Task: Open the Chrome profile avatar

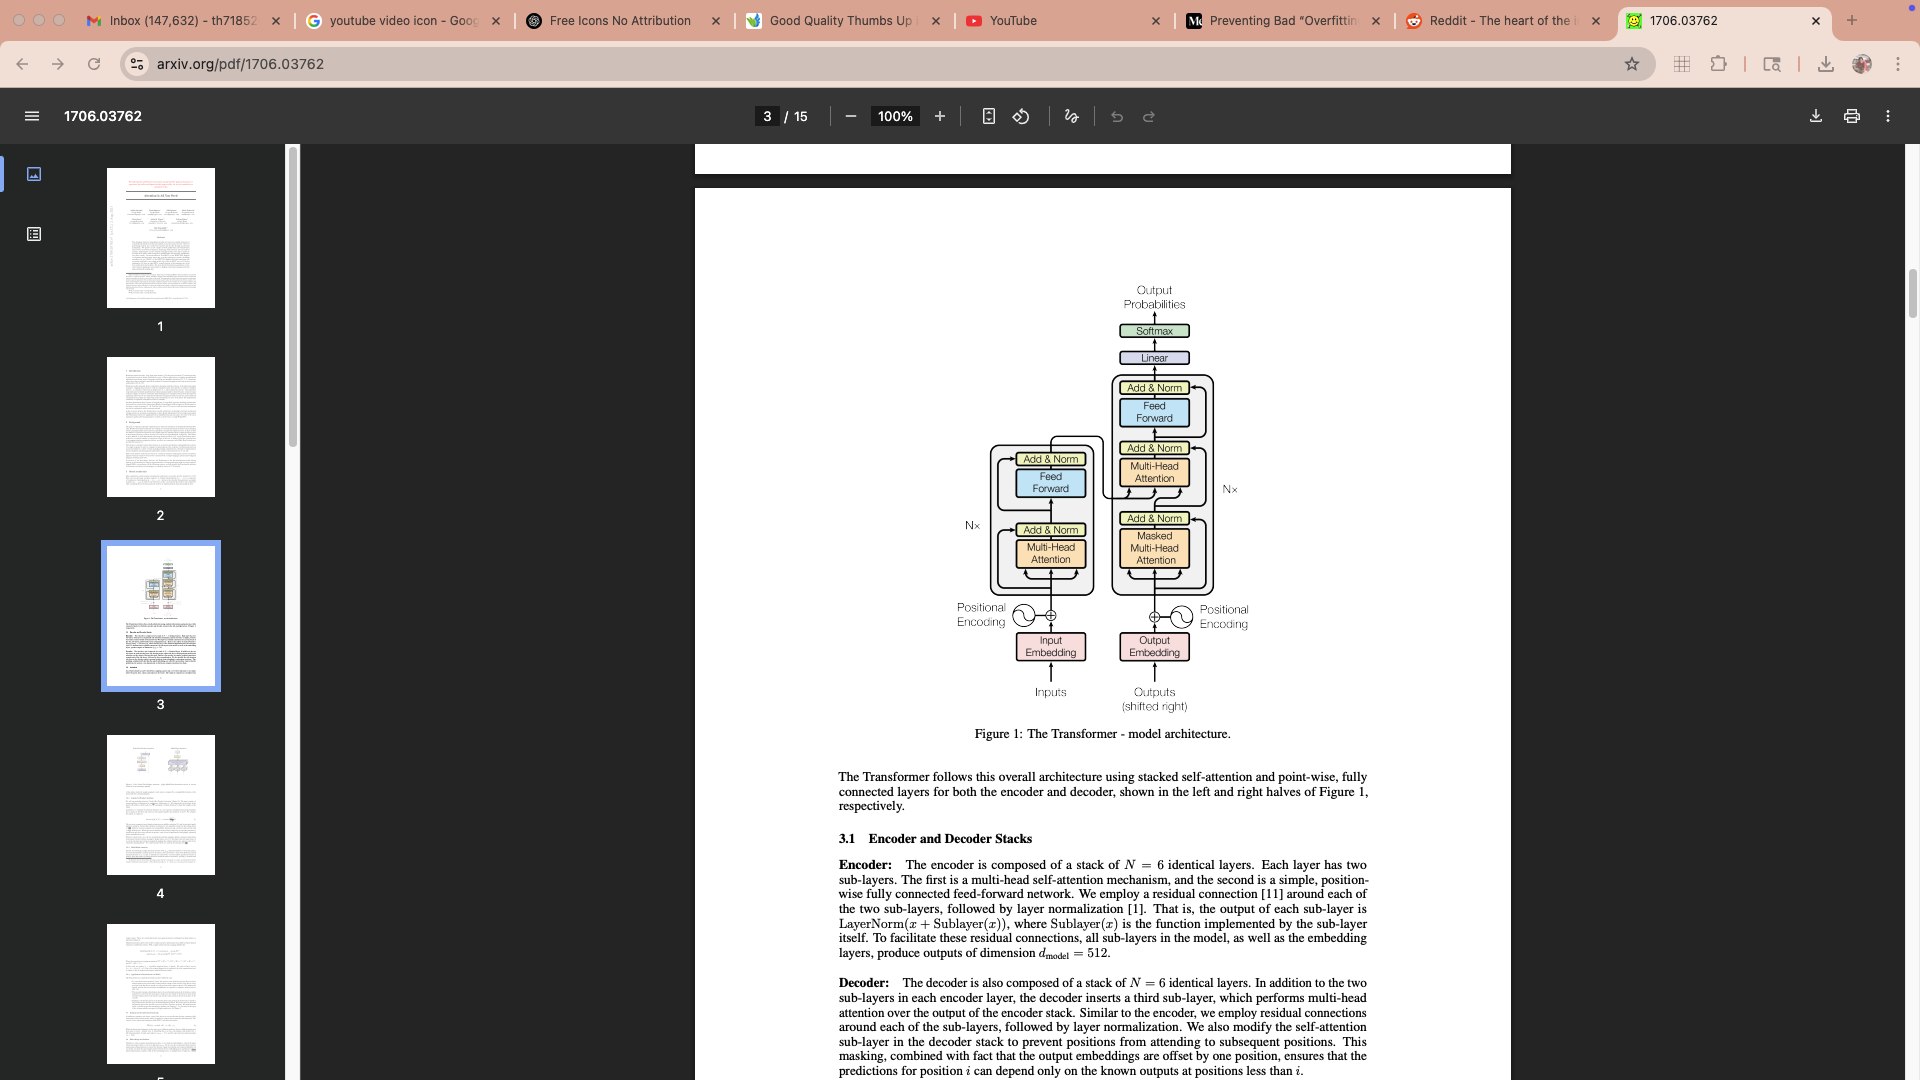Action: [x=1862, y=64]
